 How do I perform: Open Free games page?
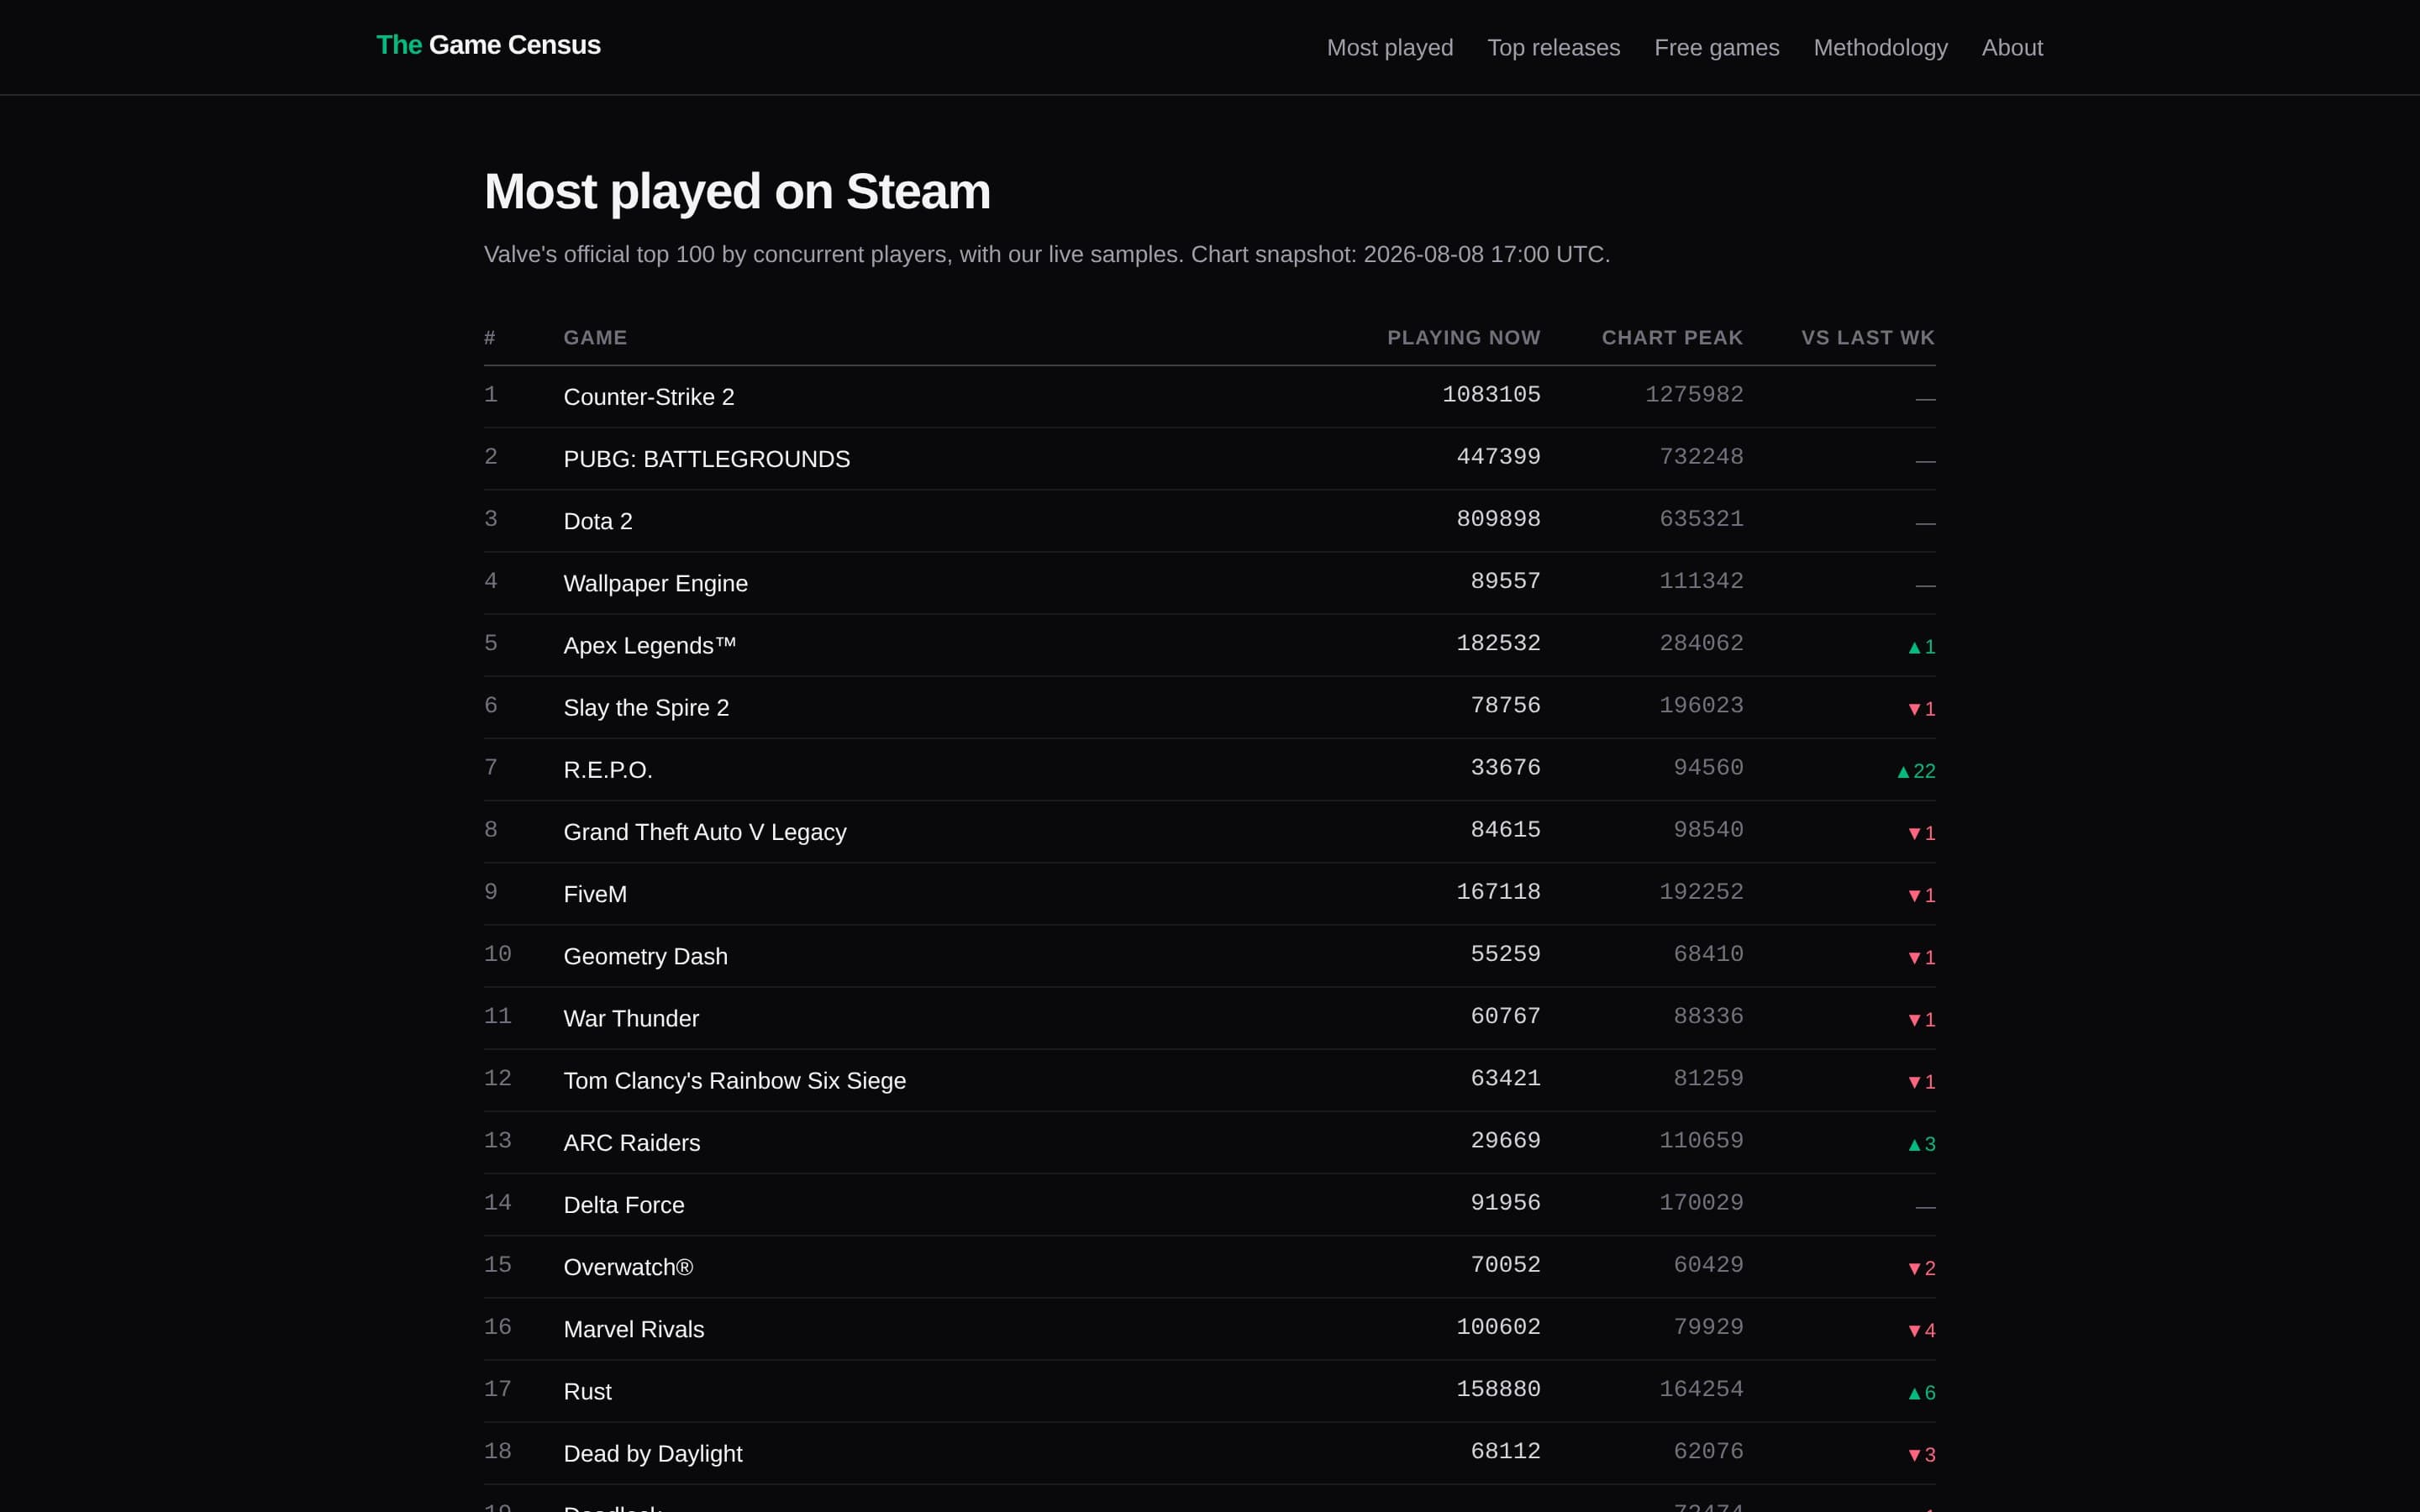(1717, 48)
